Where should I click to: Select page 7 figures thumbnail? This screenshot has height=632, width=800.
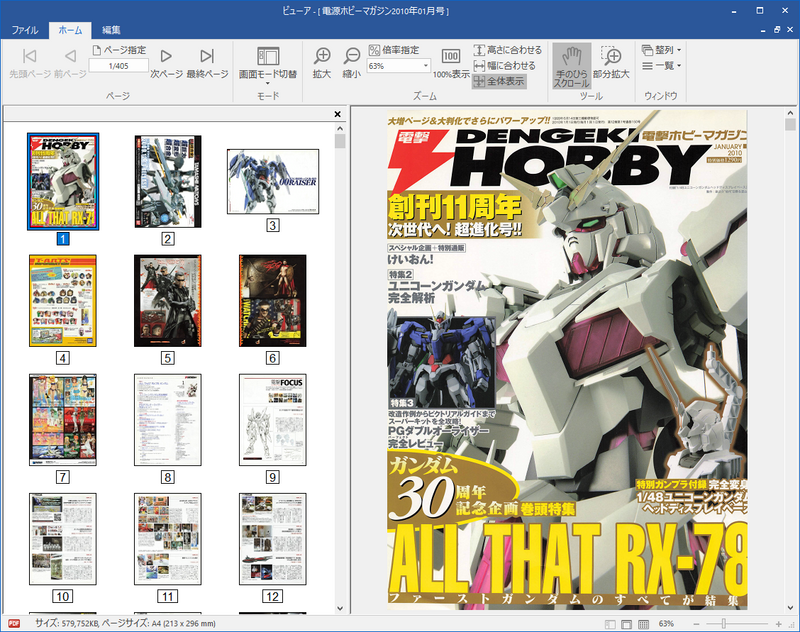(63, 420)
